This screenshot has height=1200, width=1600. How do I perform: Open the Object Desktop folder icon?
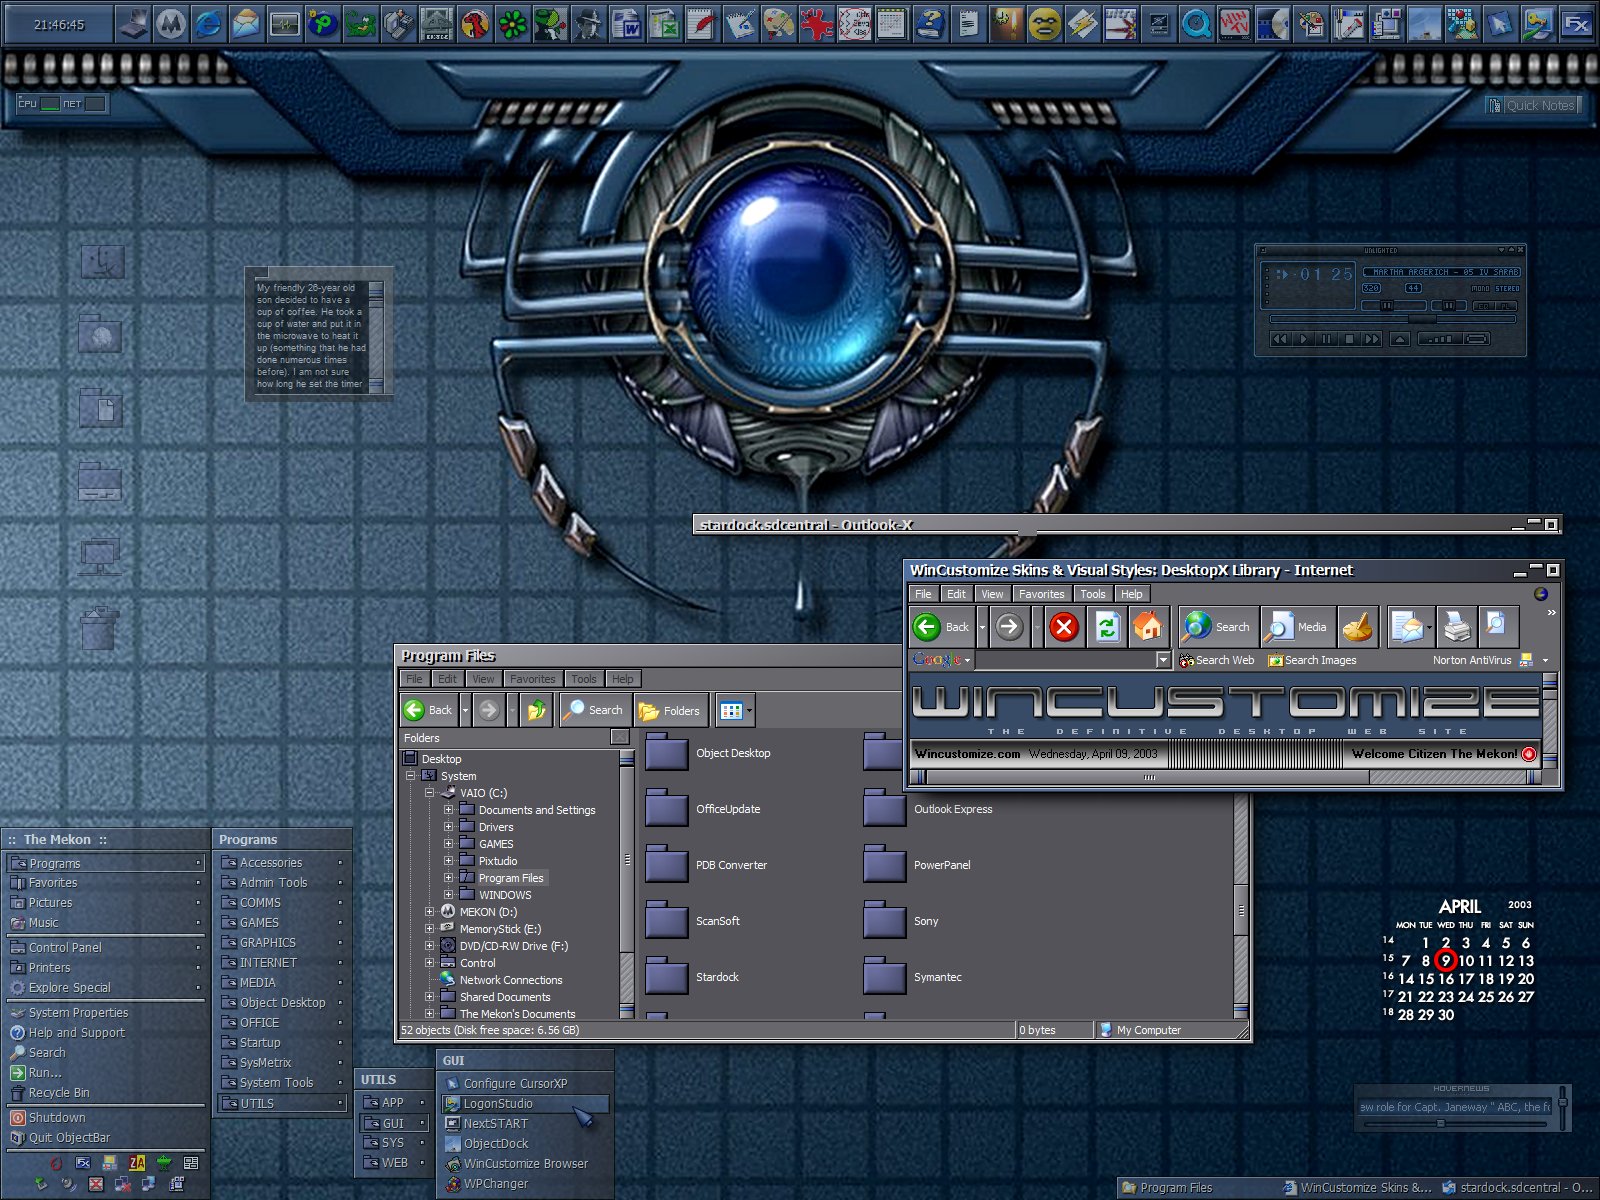667,753
